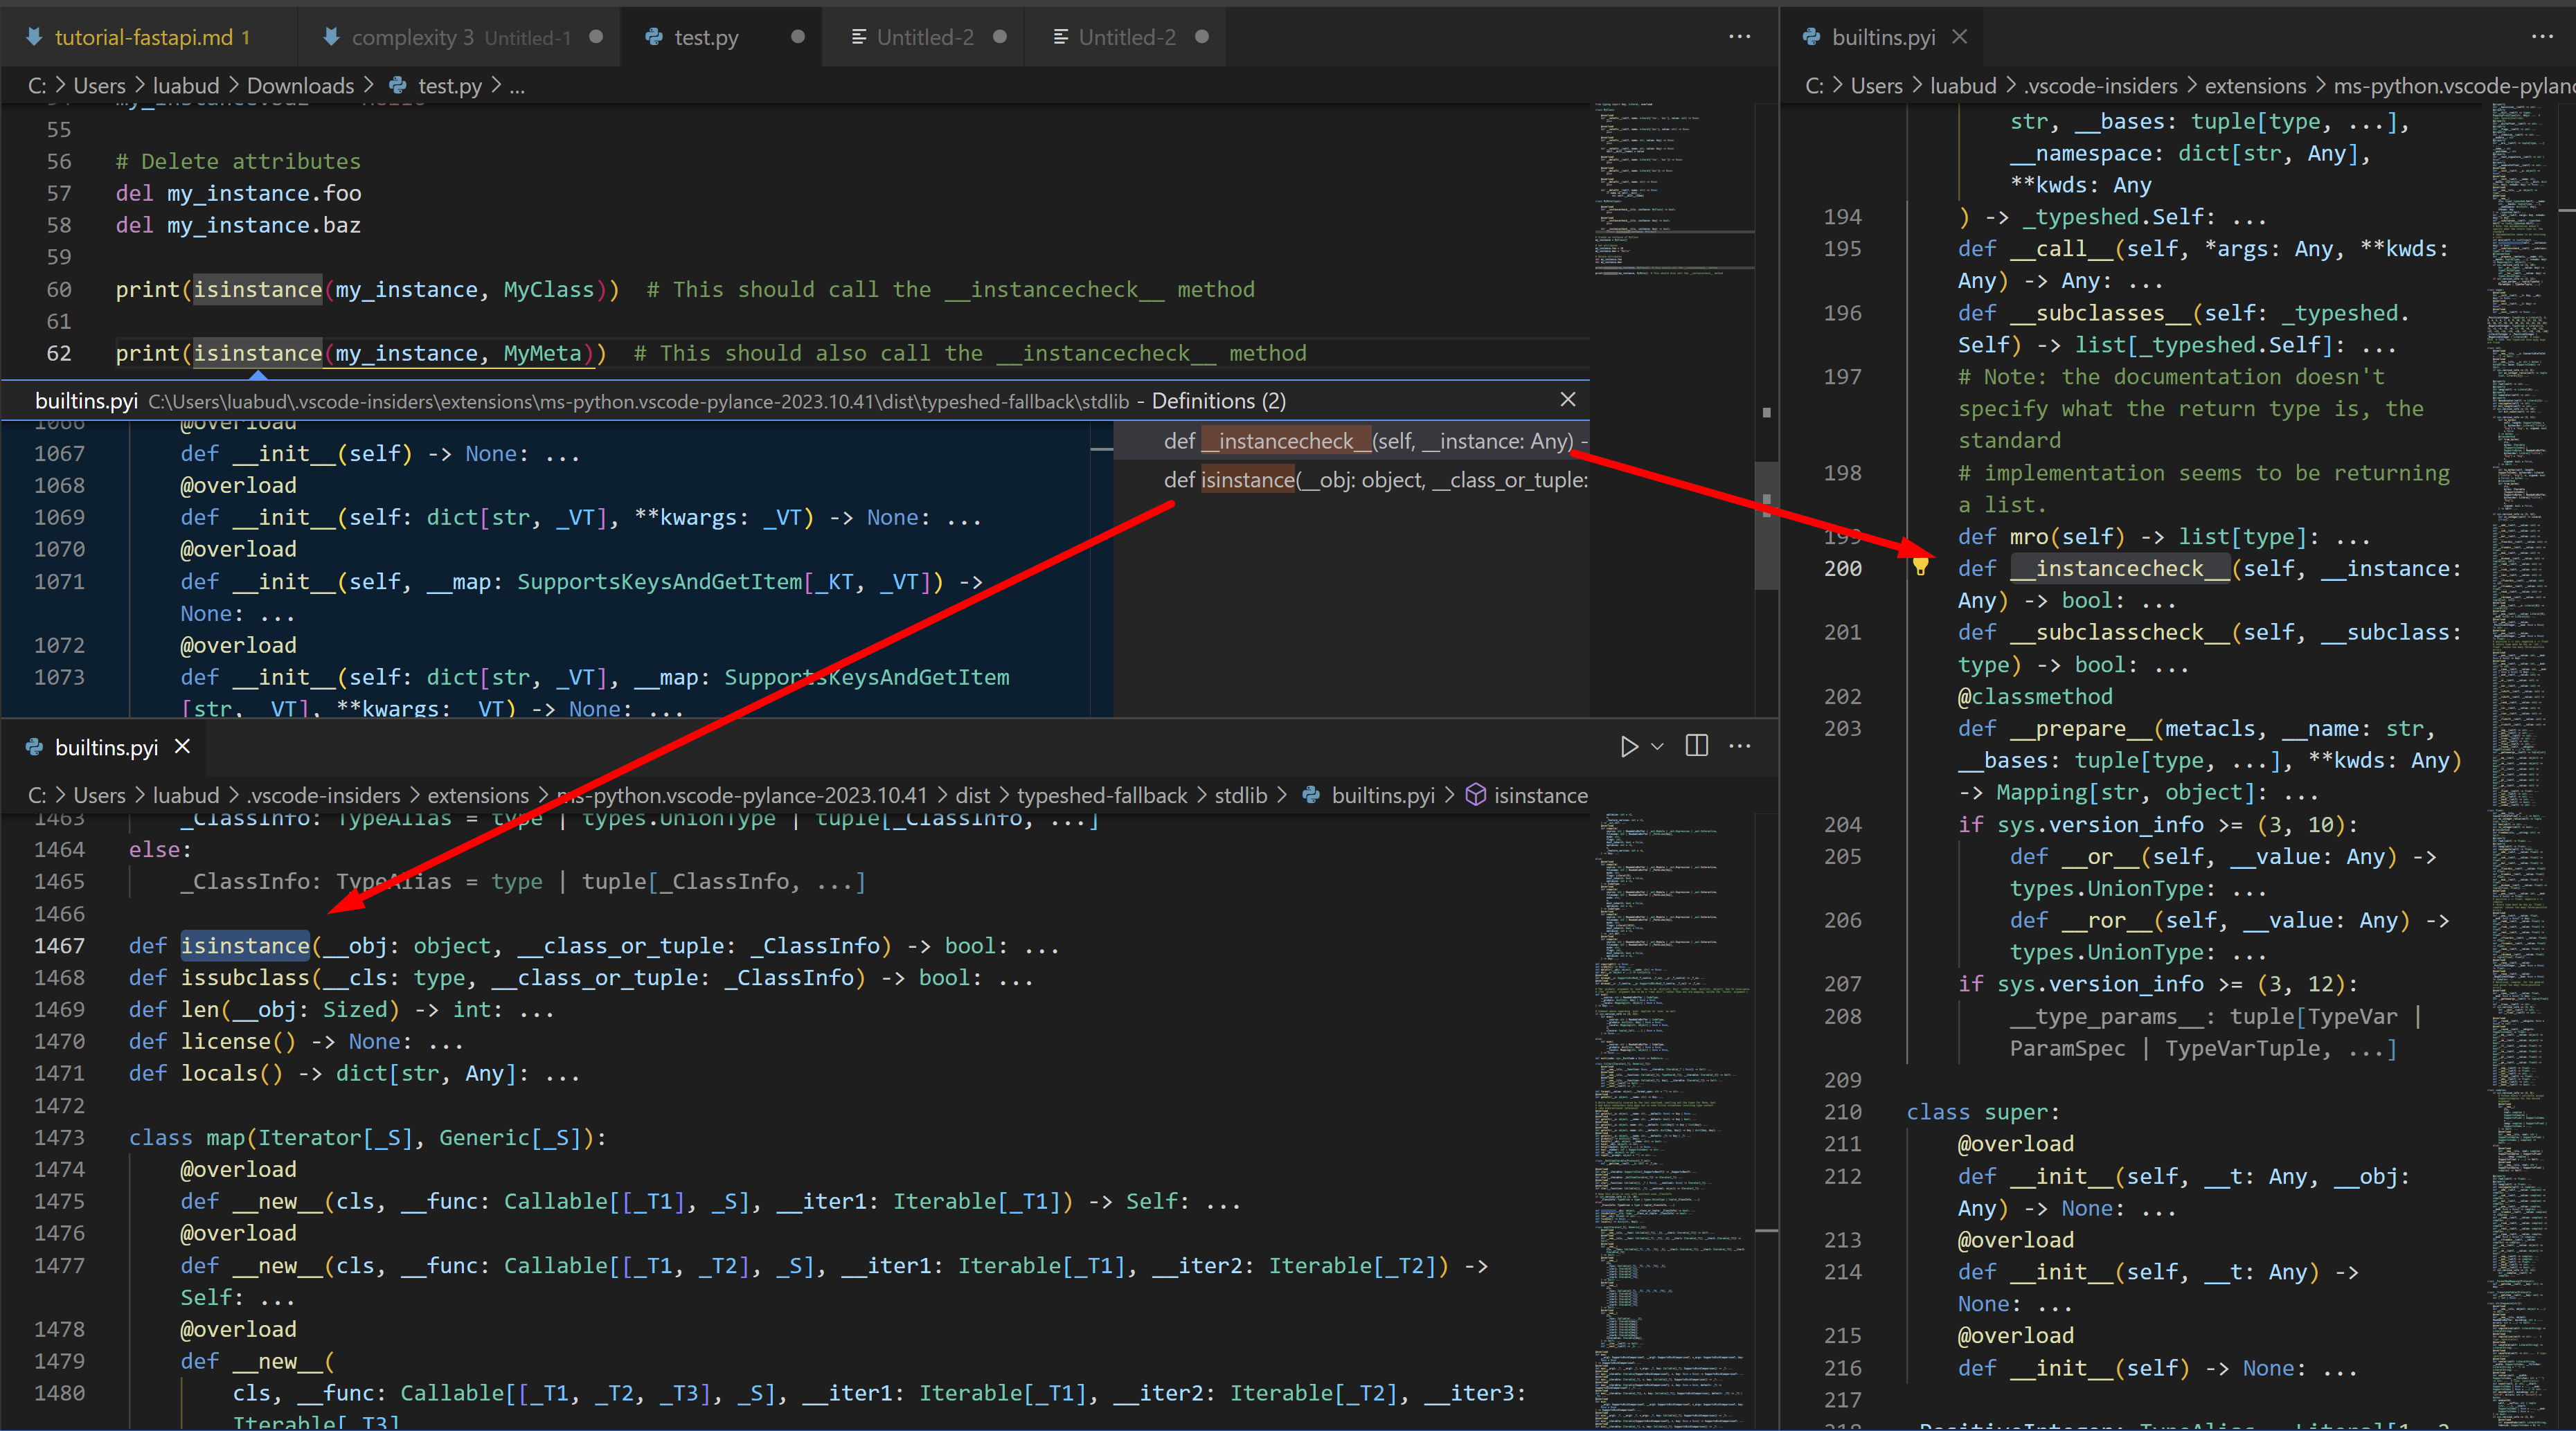This screenshot has height=1431, width=2576.
Task: Close the bottom builtins.pyi tab
Action: 182,747
